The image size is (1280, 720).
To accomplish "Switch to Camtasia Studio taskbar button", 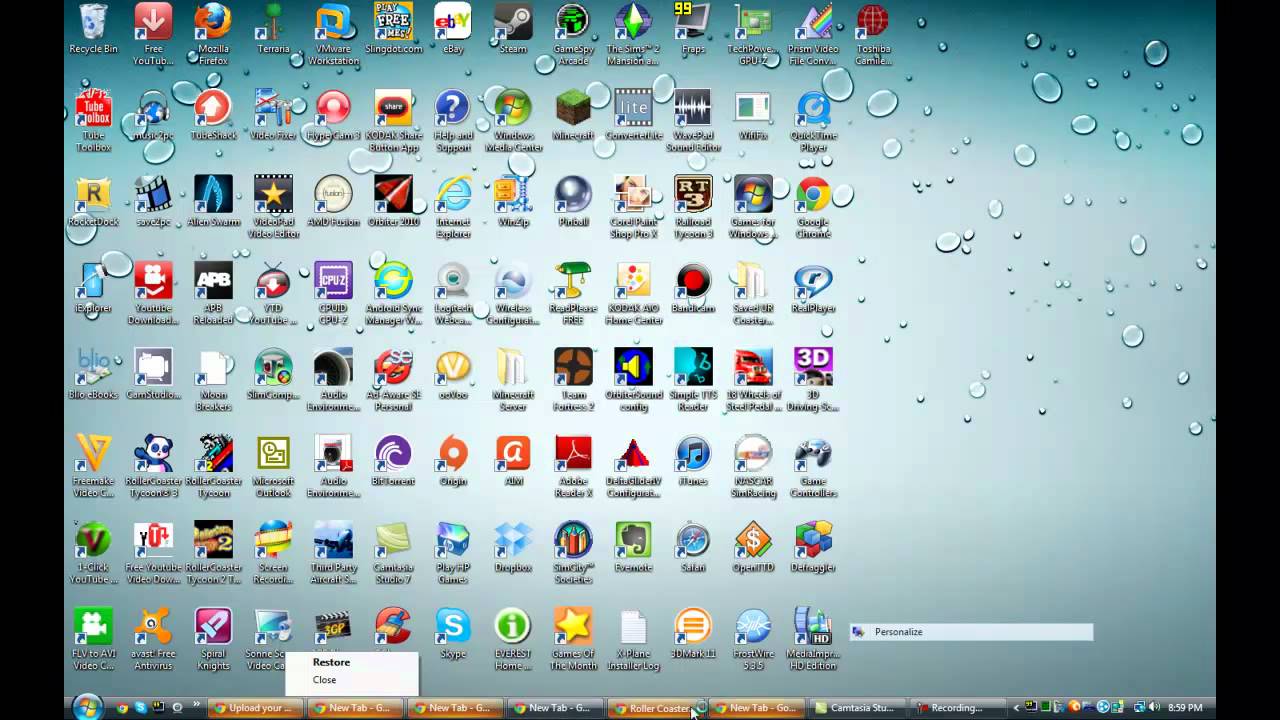I will [x=856, y=708].
